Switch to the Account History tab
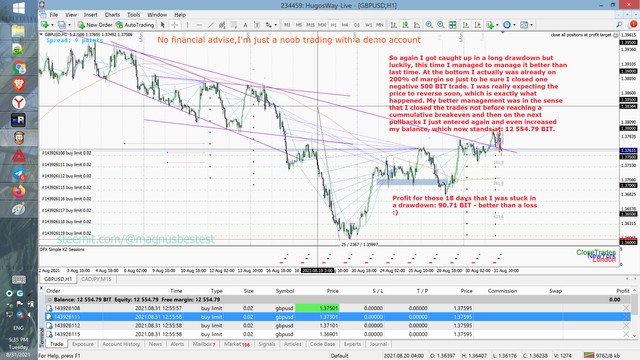 (x=121, y=344)
